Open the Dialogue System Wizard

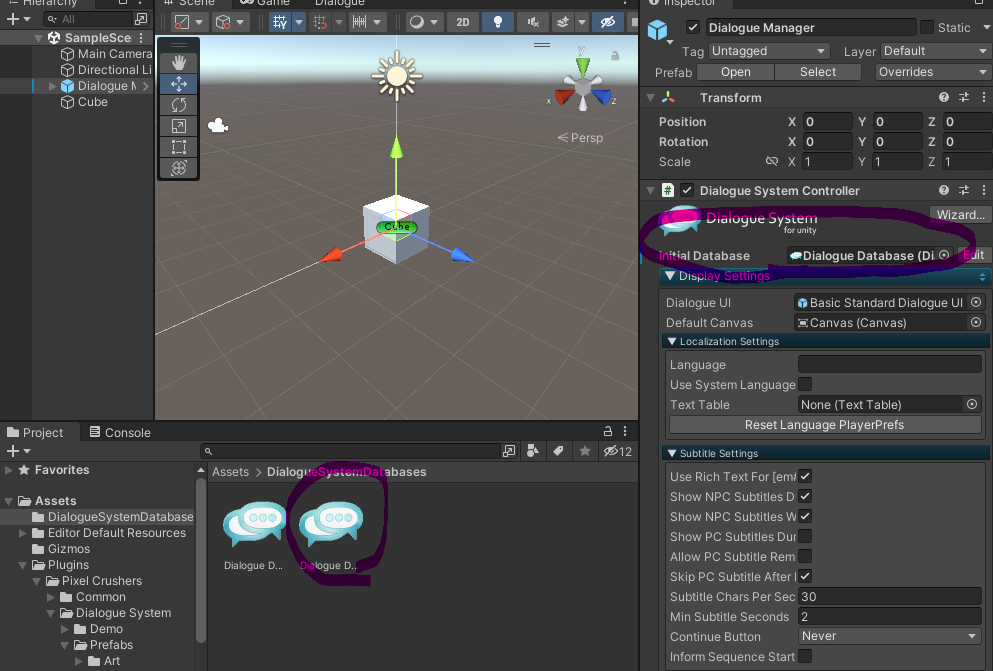[x=960, y=215]
